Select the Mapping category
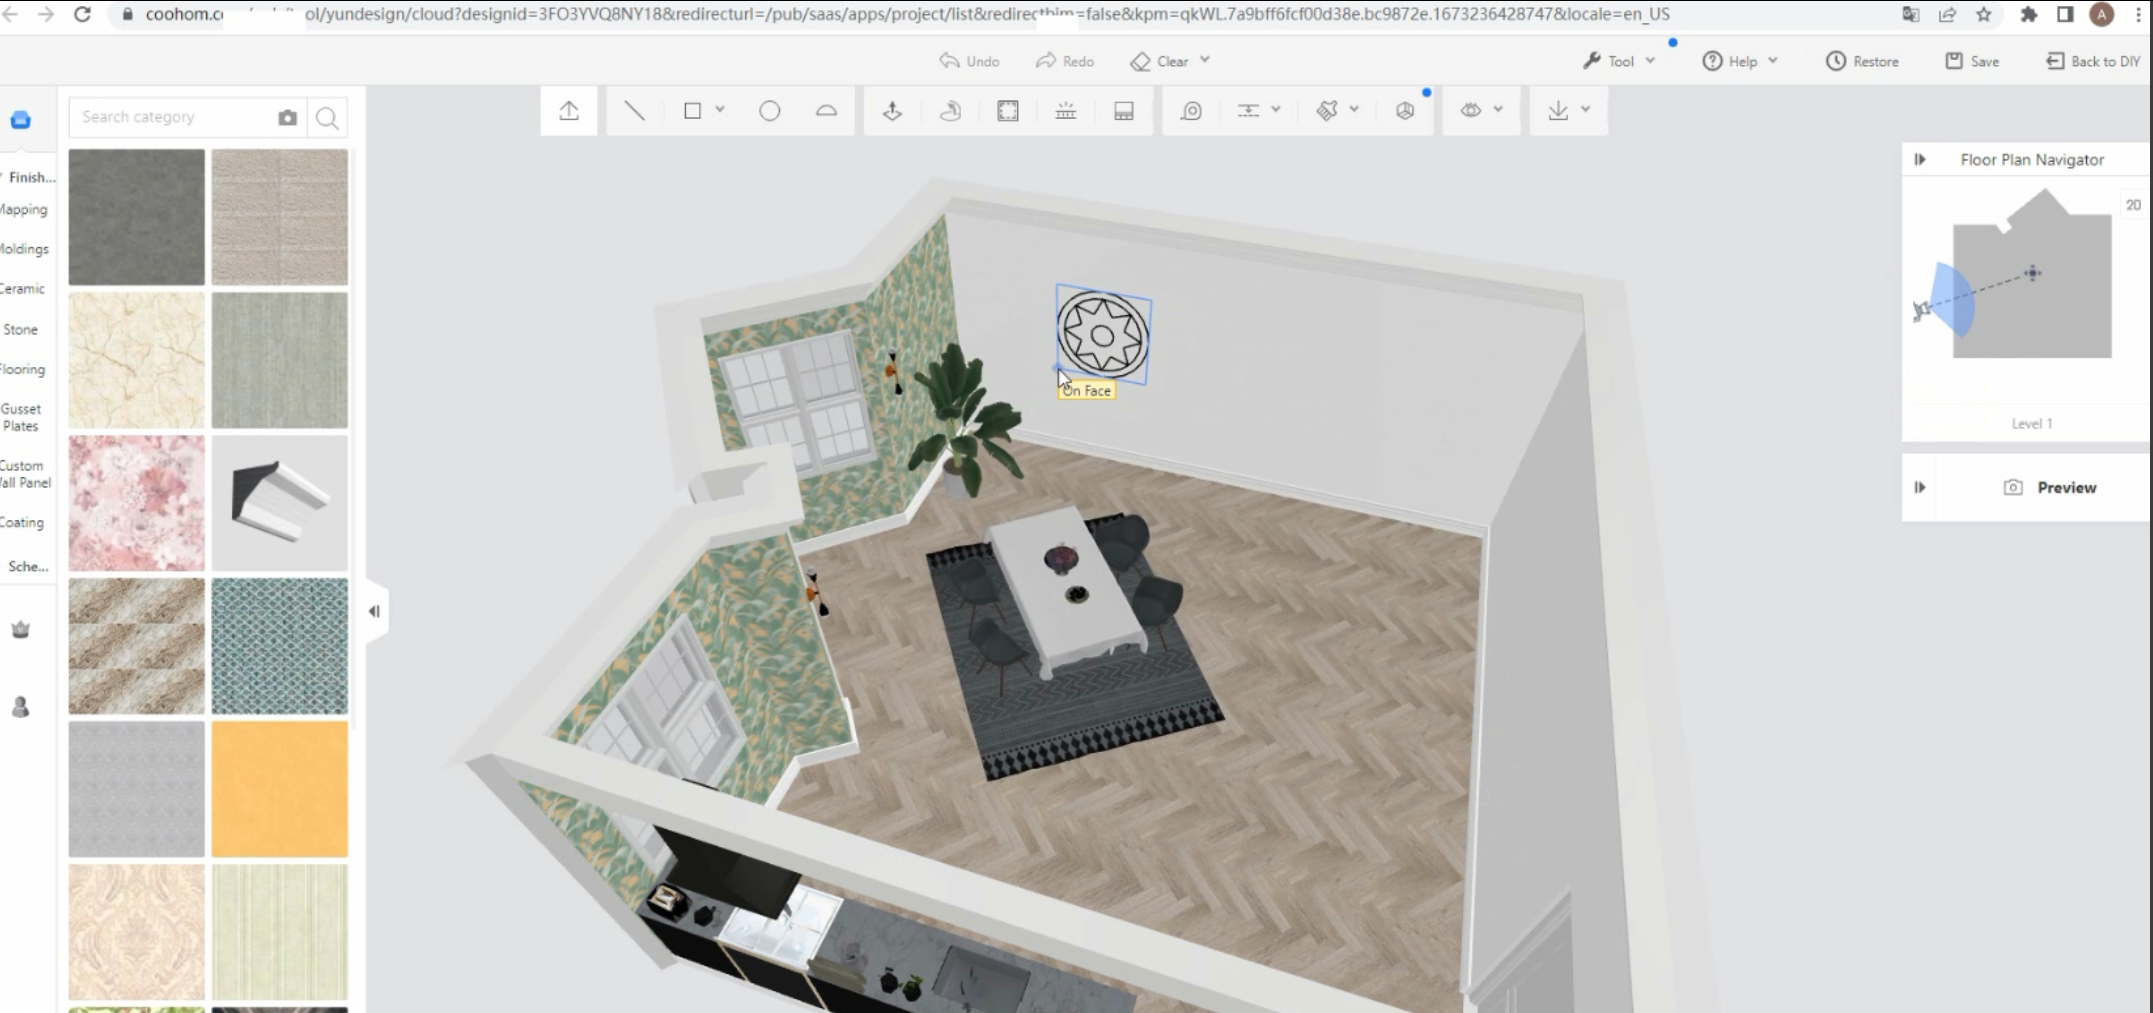 [24, 209]
